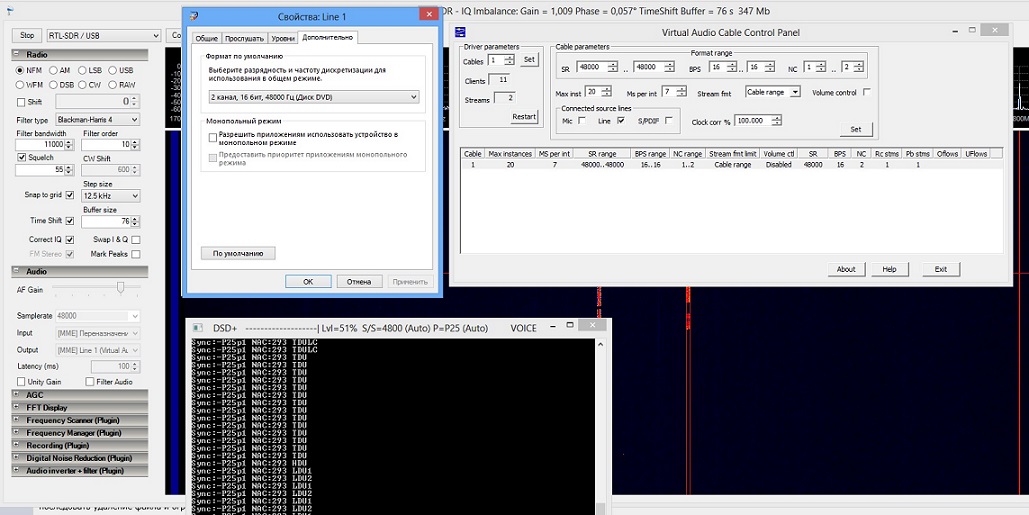Enable Unity Gain checkbox

(21, 382)
